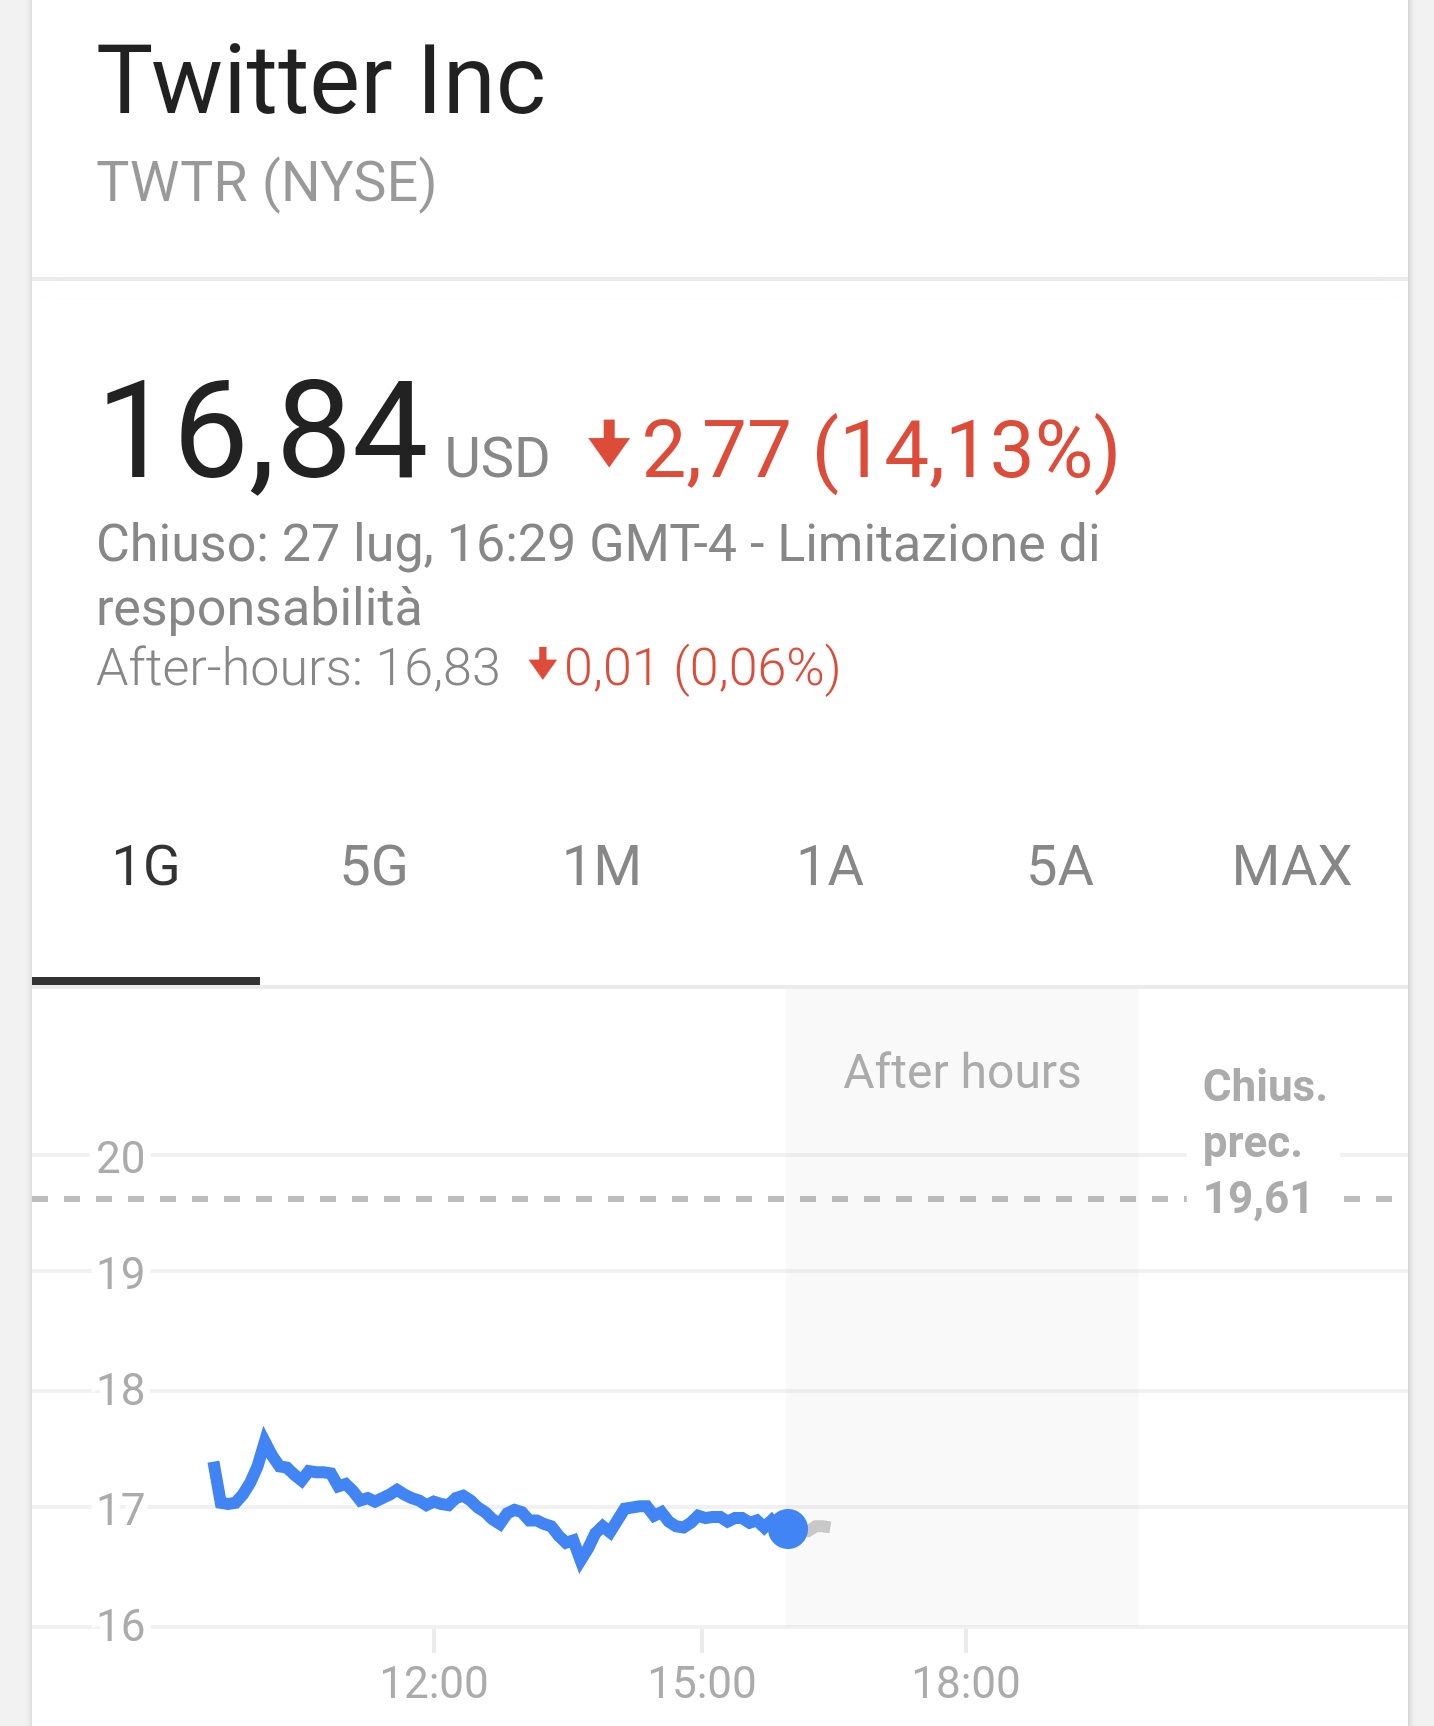Open the Limitazione di responsabilità link
1434x1726 pixels.
coord(598,576)
